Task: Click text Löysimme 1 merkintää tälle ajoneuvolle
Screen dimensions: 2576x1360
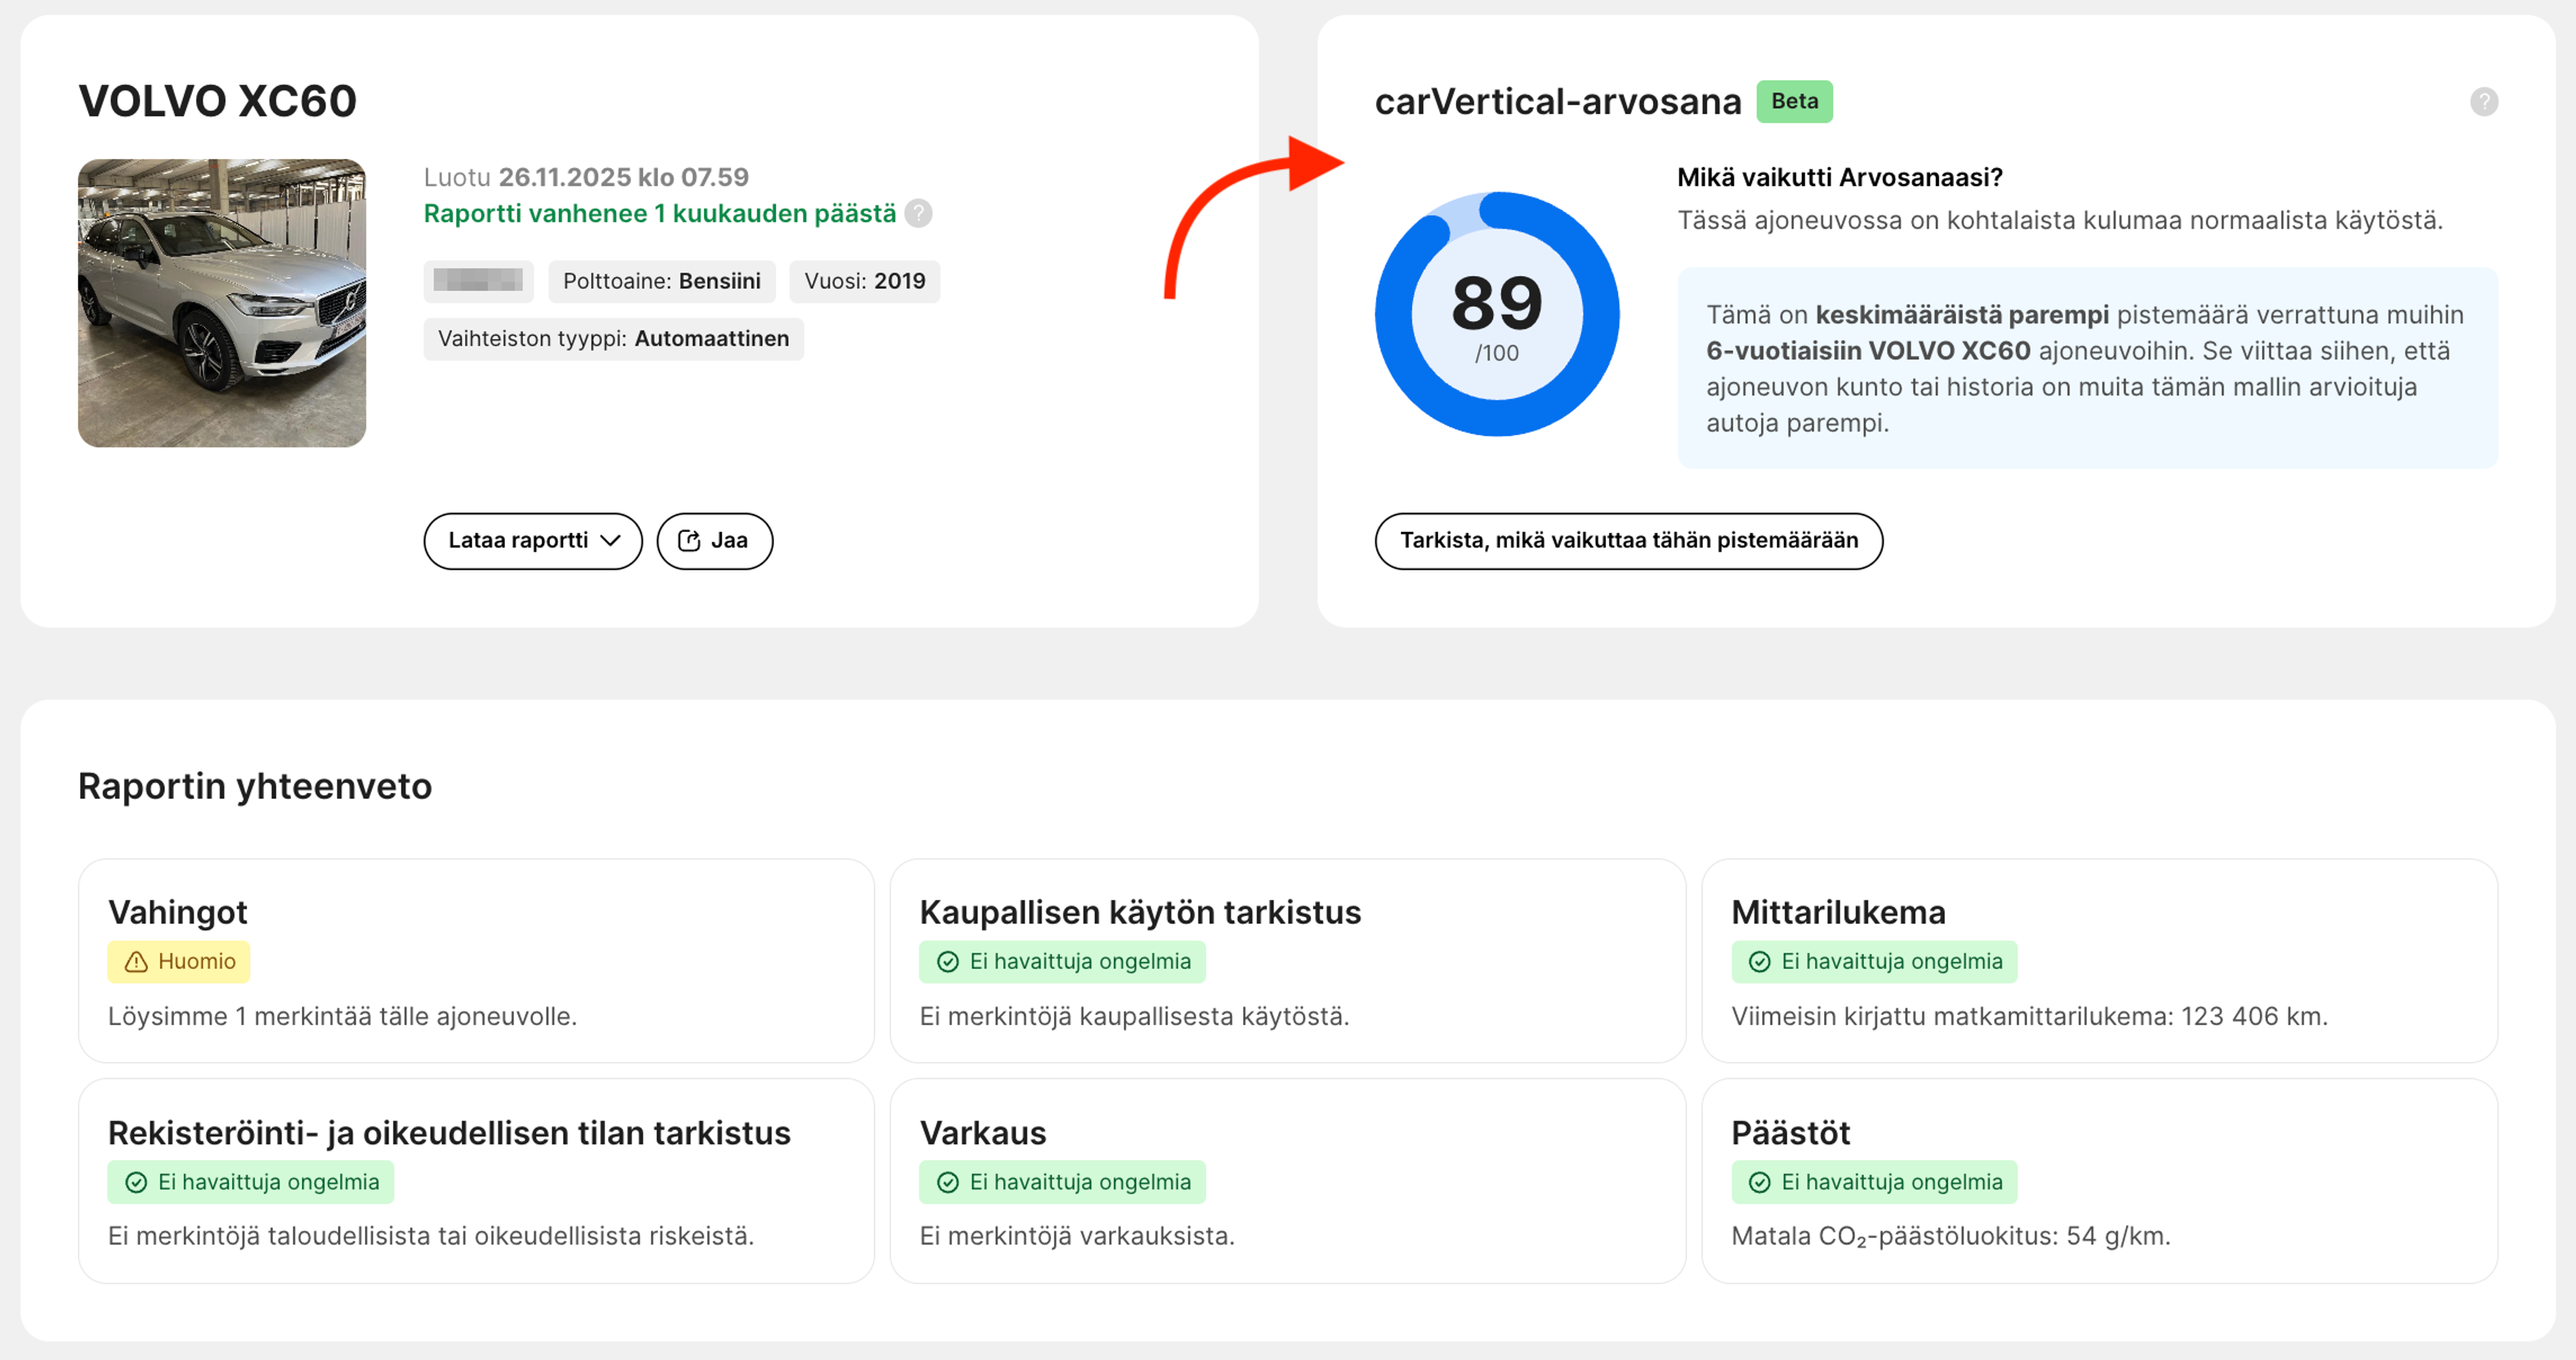Action: tap(342, 1017)
